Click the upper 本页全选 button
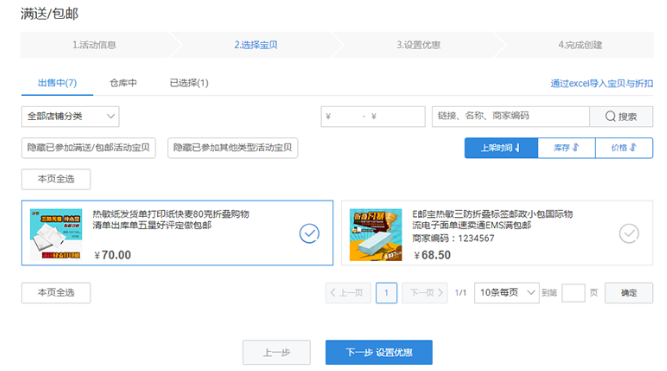 [56, 179]
